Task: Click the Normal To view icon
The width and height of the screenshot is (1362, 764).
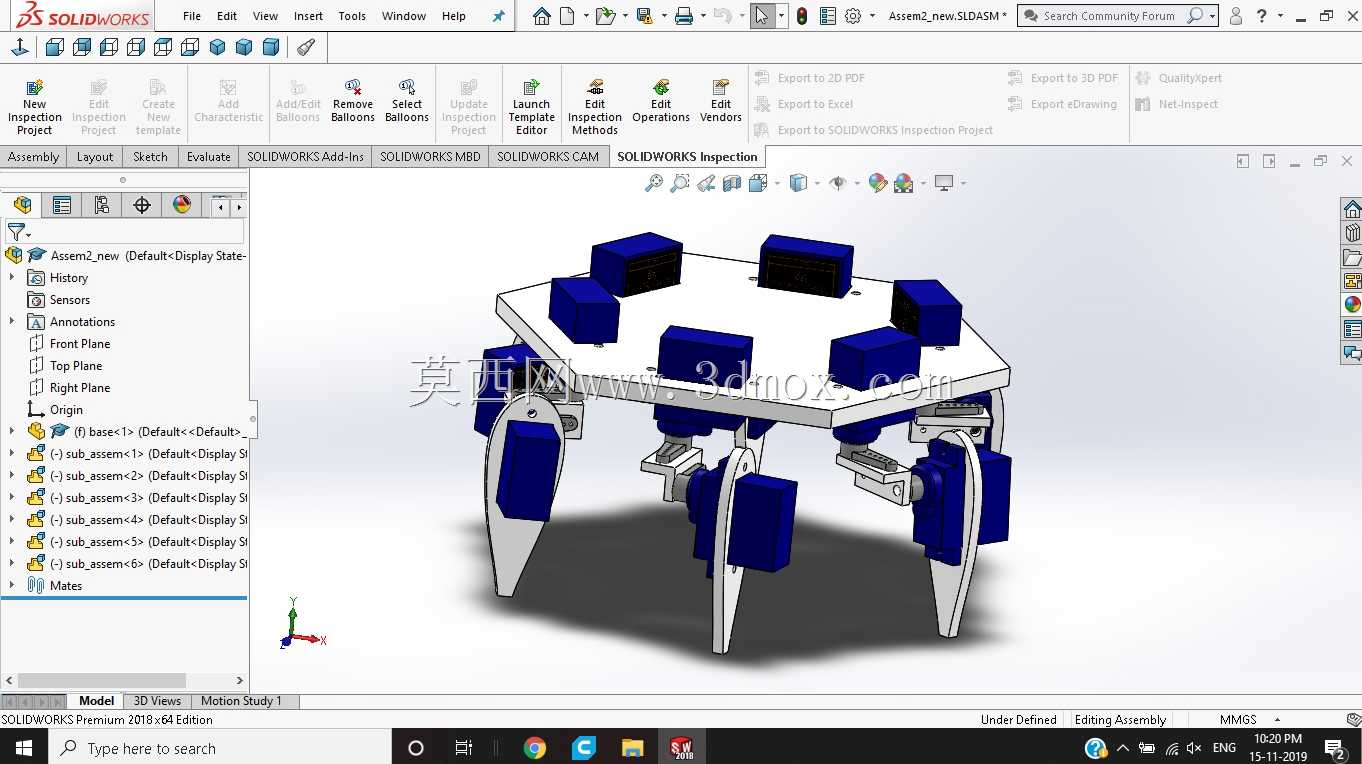Action: pos(20,47)
